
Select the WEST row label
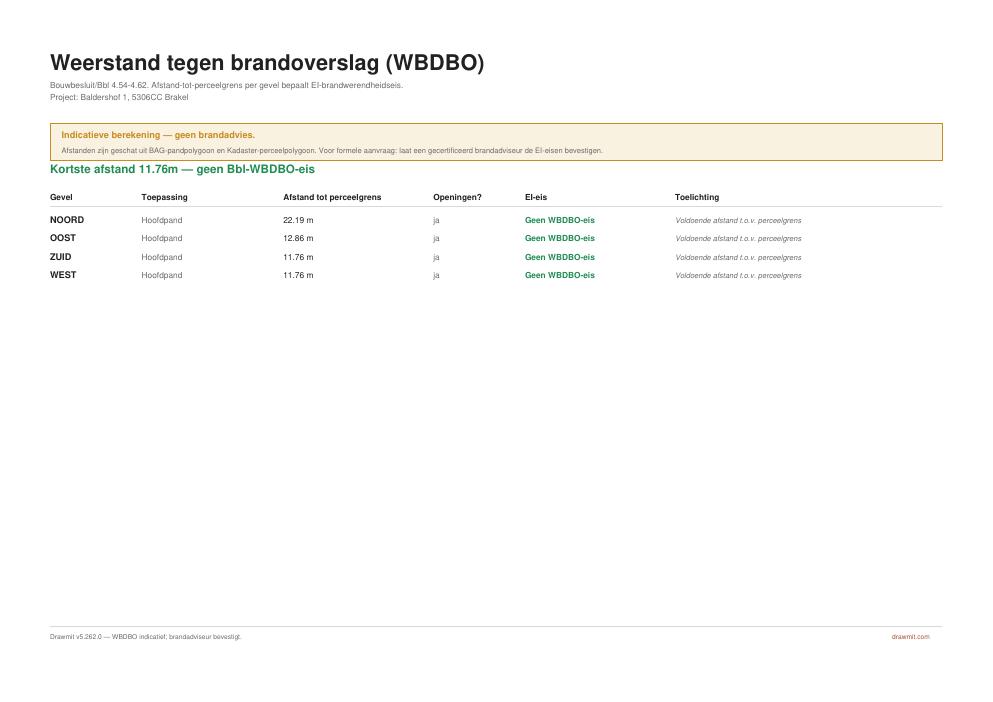[63, 274]
